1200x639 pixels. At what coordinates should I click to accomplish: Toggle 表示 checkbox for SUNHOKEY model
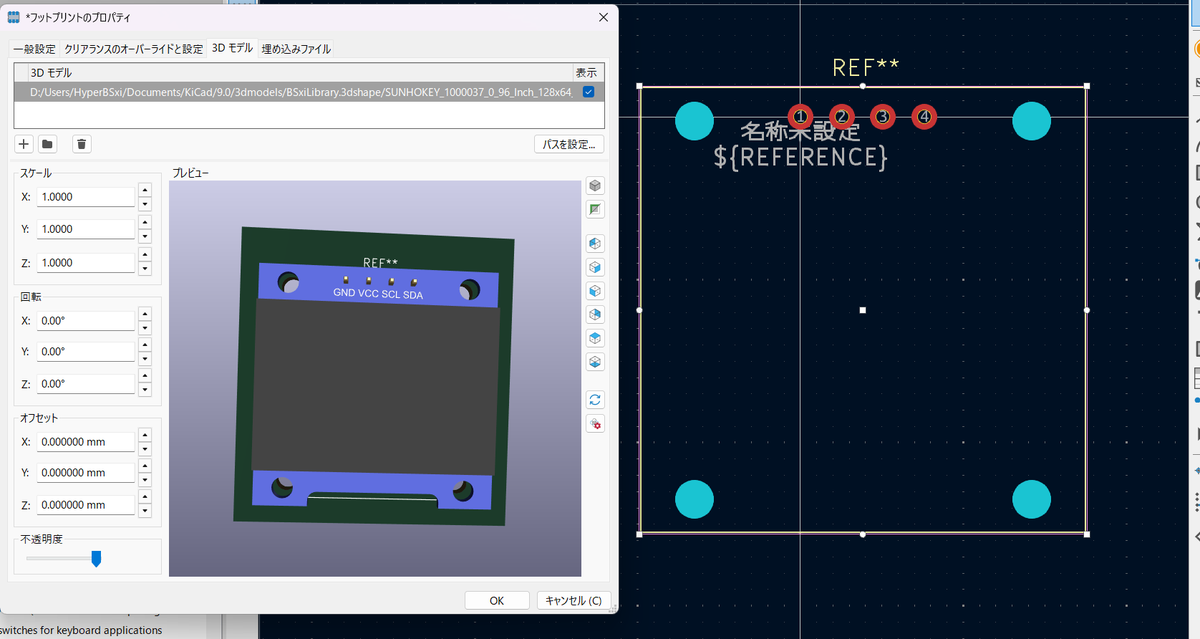[x=588, y=91]
